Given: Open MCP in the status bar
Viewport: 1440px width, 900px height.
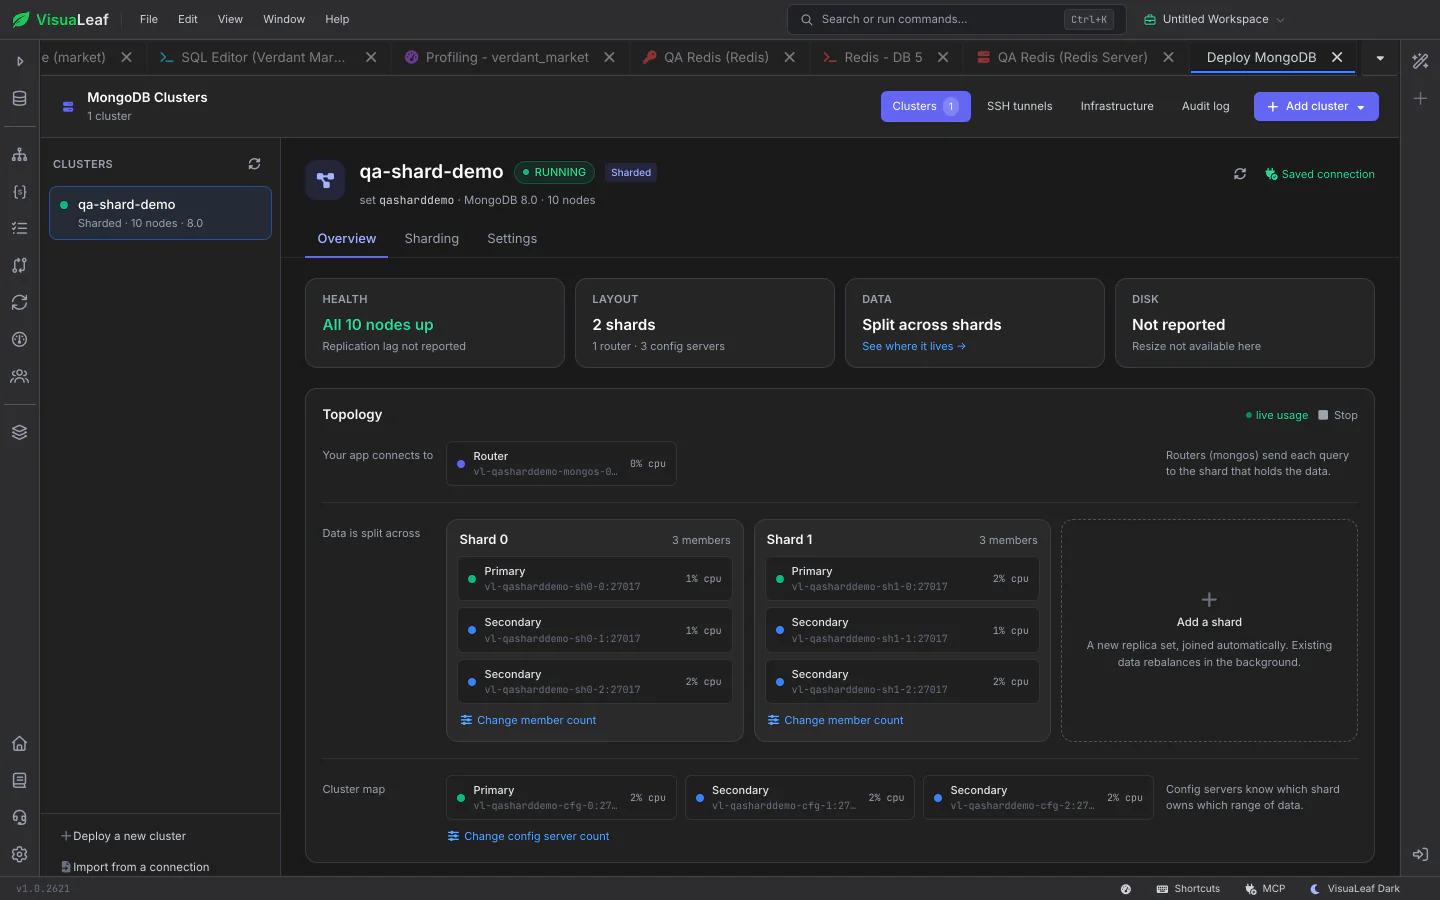Looking at the screenshot, I should pos(1265,888).
